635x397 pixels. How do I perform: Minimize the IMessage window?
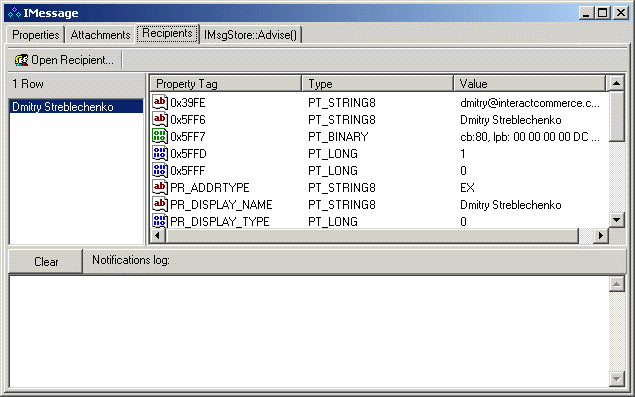[586, 13]
